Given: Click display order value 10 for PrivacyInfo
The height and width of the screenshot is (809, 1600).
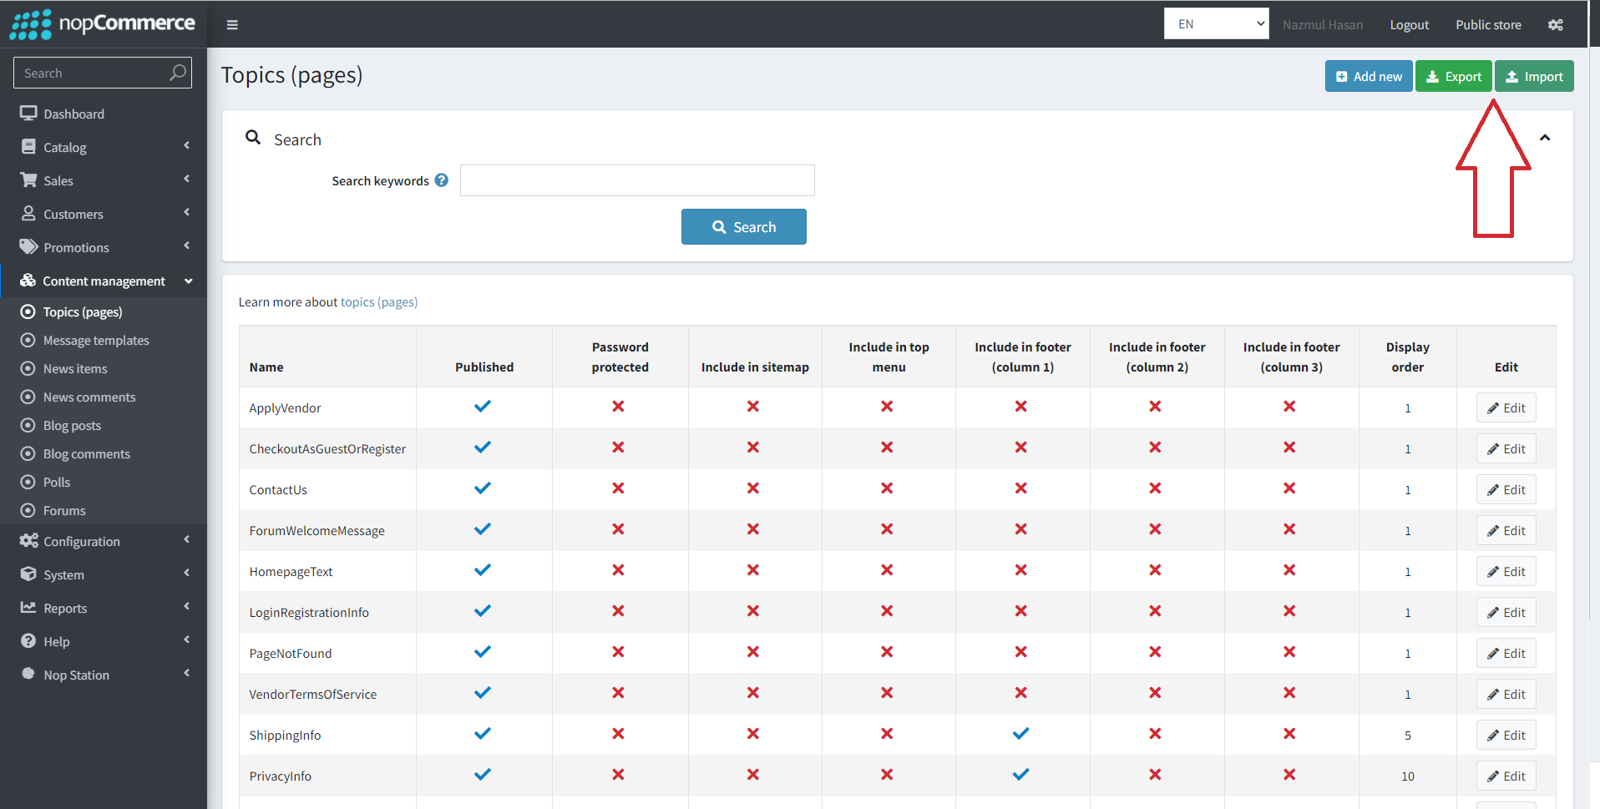Looking at the screenshot, I should pyautogui.click(x=1407, y=776).
